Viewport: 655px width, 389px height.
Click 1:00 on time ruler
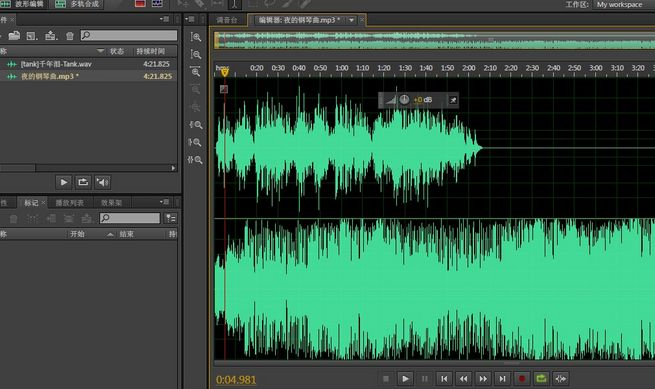coord(342,68)
